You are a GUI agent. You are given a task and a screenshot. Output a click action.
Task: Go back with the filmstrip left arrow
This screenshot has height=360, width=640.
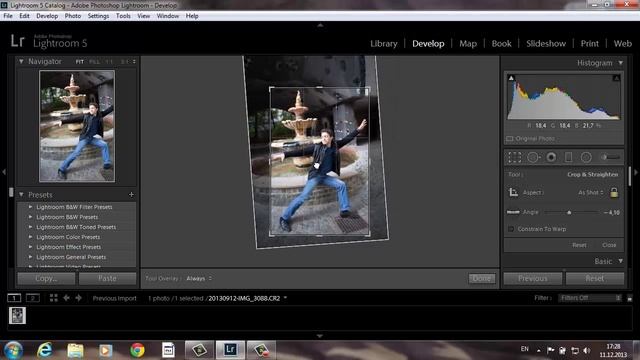(66, 298)
